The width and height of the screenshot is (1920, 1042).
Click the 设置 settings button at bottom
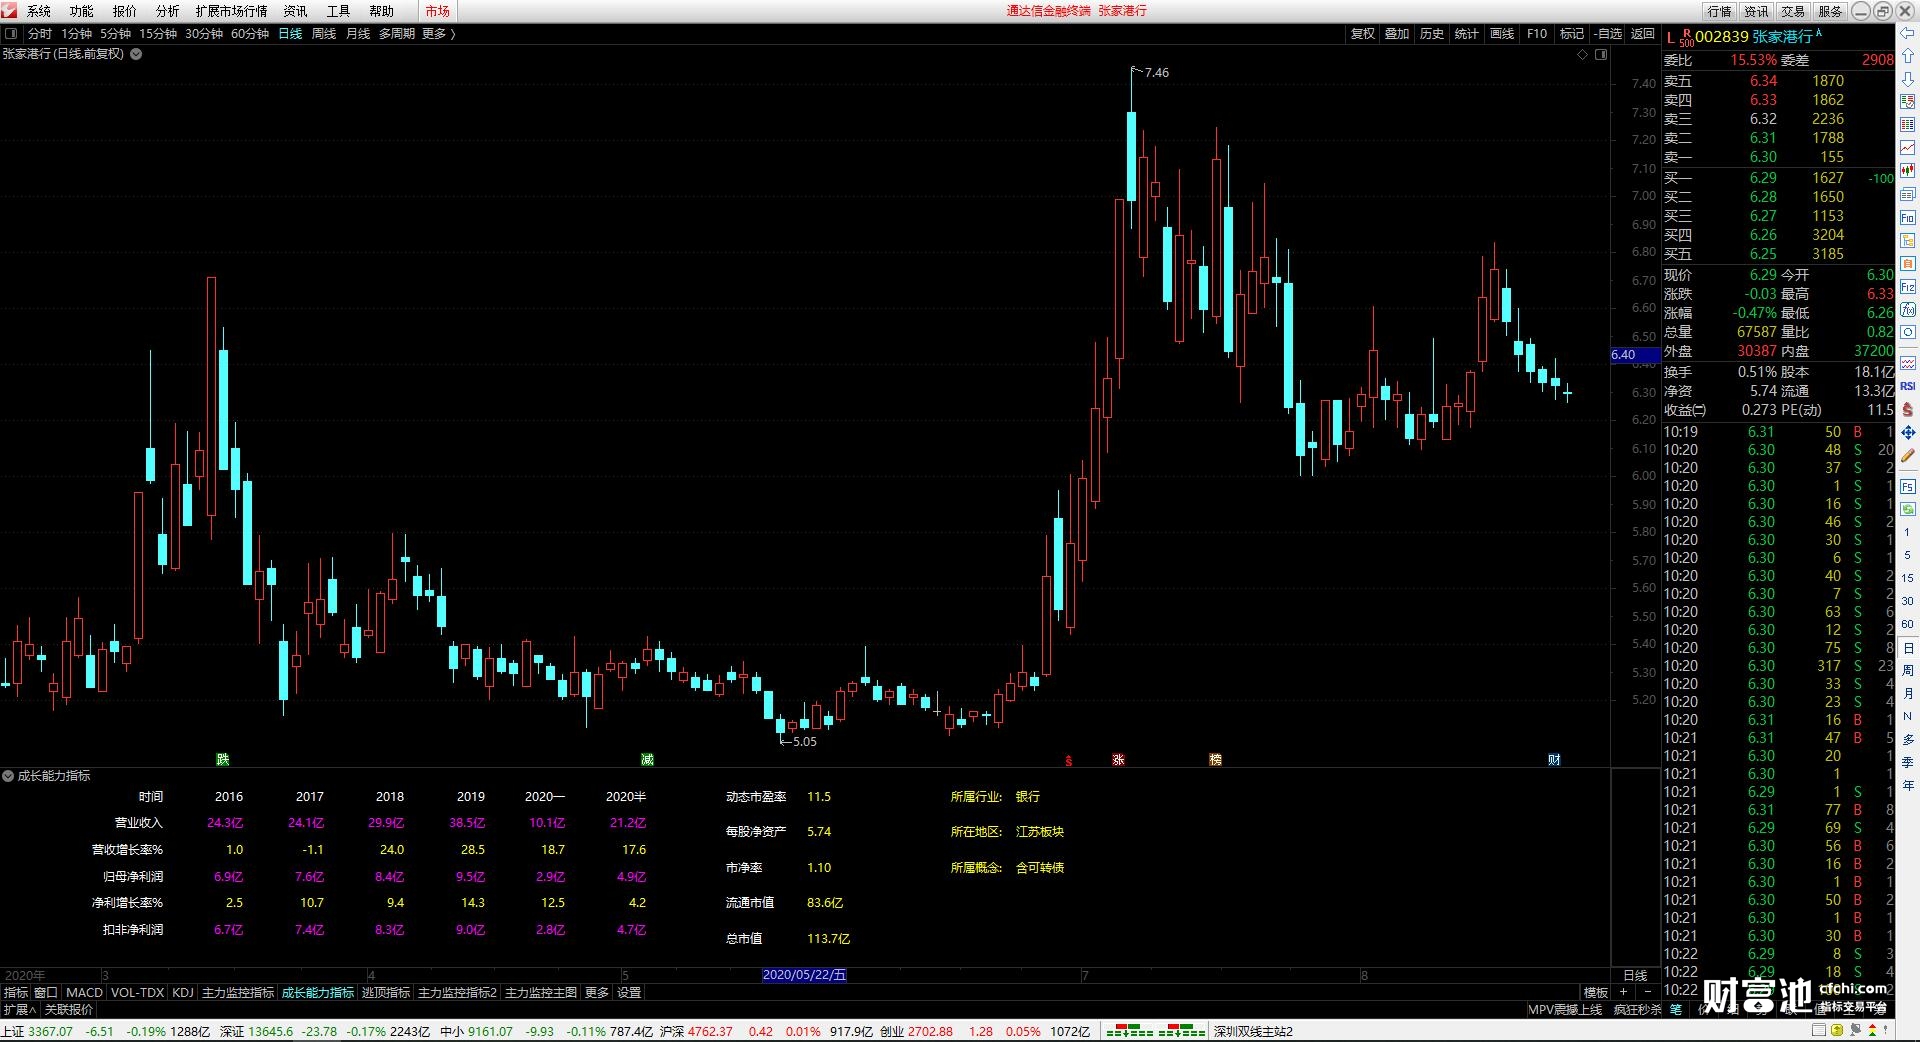pos(629,993)
